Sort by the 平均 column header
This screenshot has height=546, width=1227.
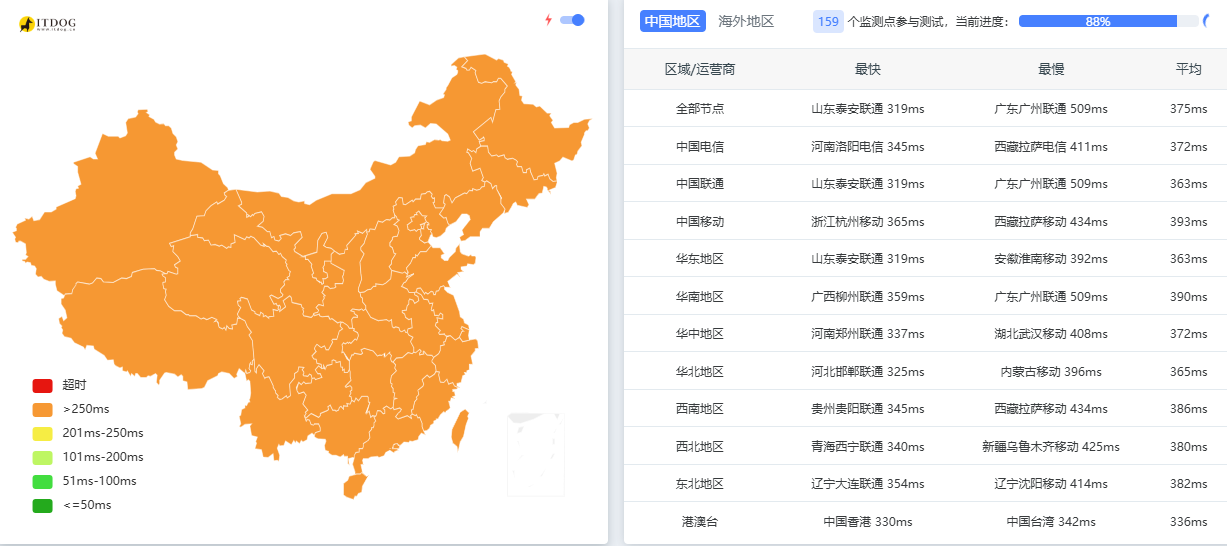[x=1188, y=69]
